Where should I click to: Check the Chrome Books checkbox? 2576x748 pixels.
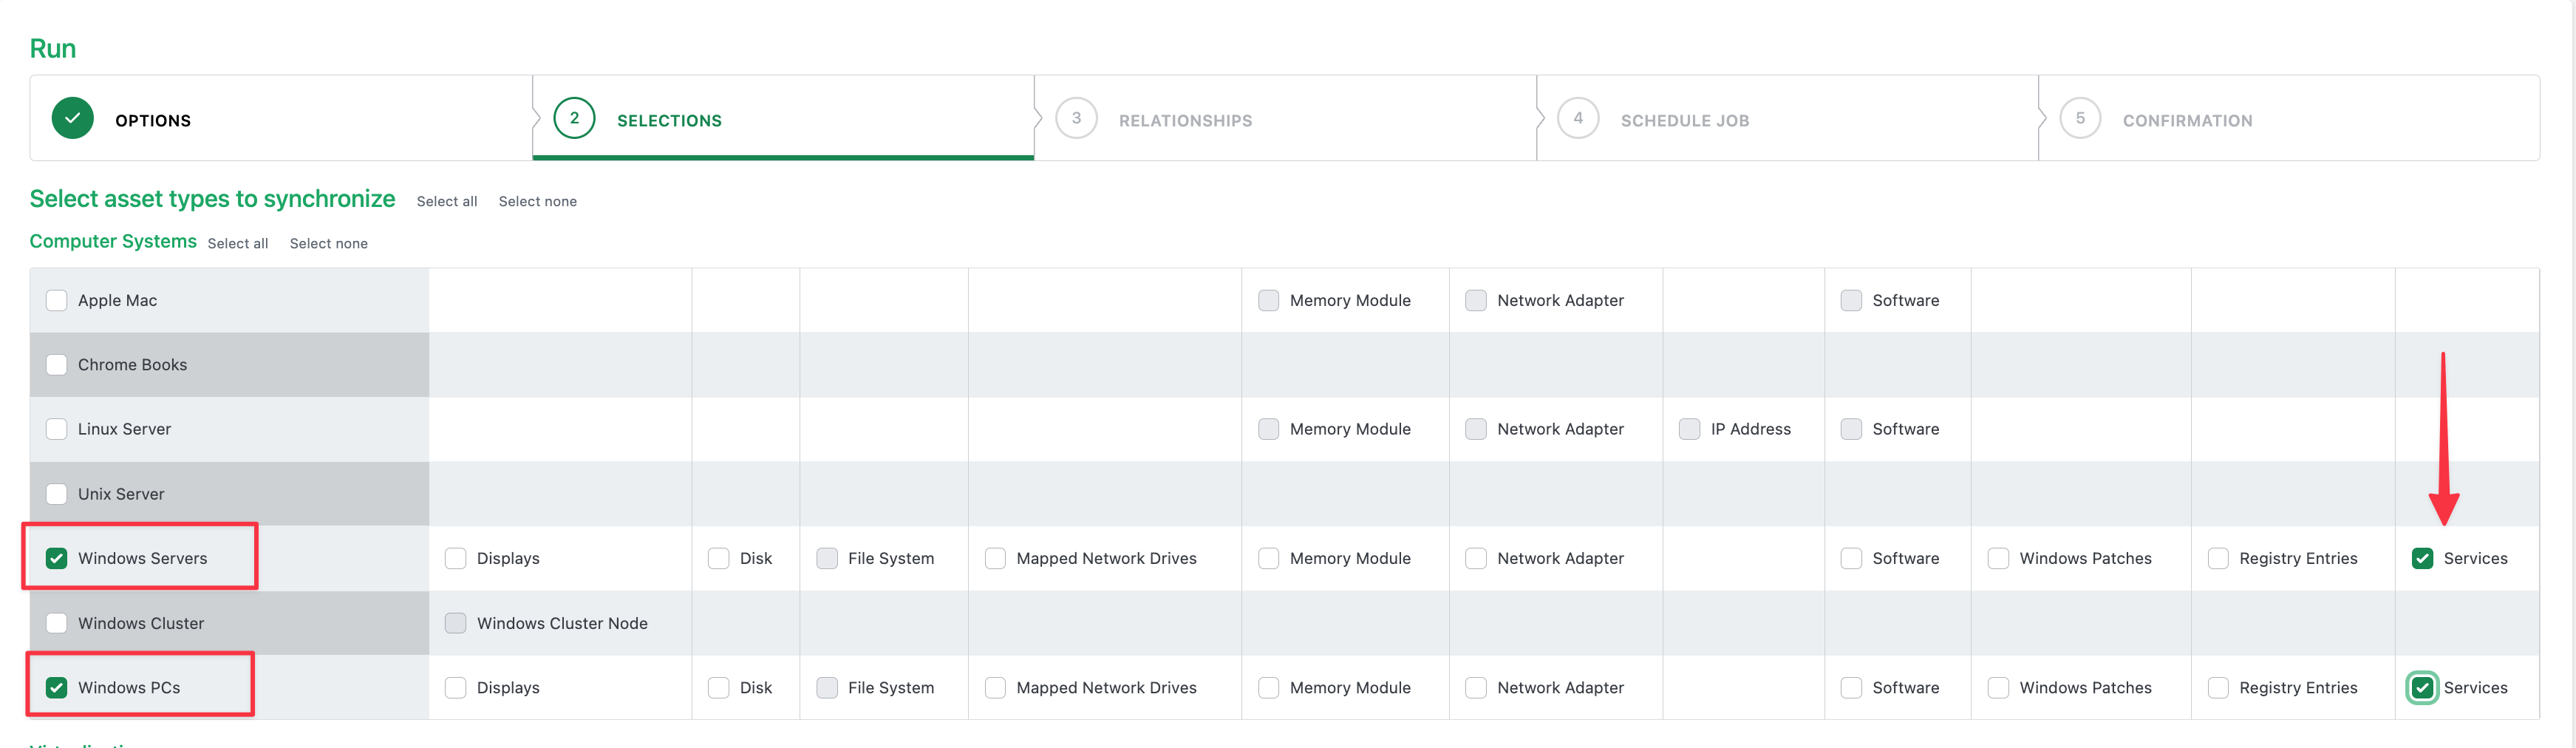[57, 364]
